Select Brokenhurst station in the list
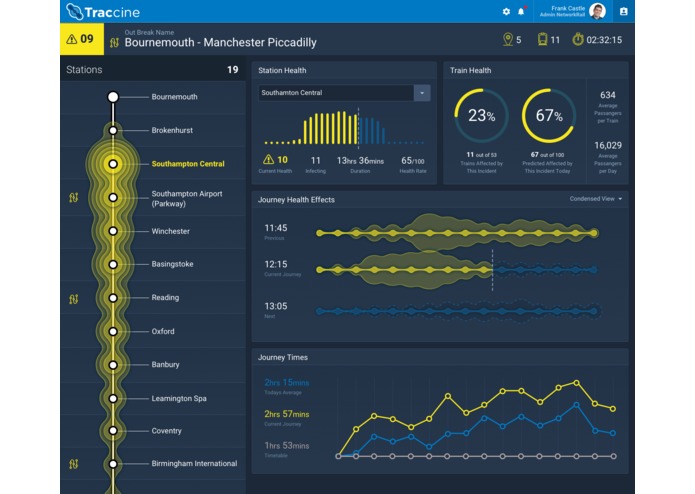This screenshot has width=695, height=494. [172, 130]
